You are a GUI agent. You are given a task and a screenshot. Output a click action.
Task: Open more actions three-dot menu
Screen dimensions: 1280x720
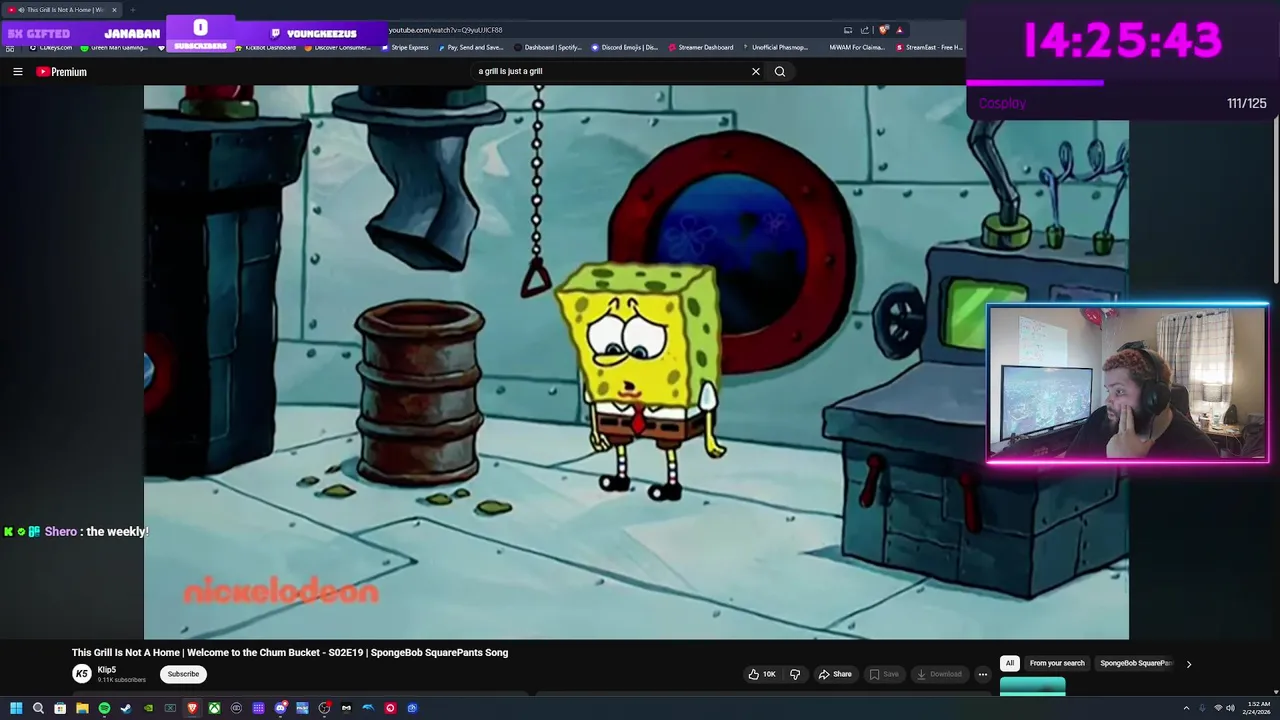[x=983, y=674]
